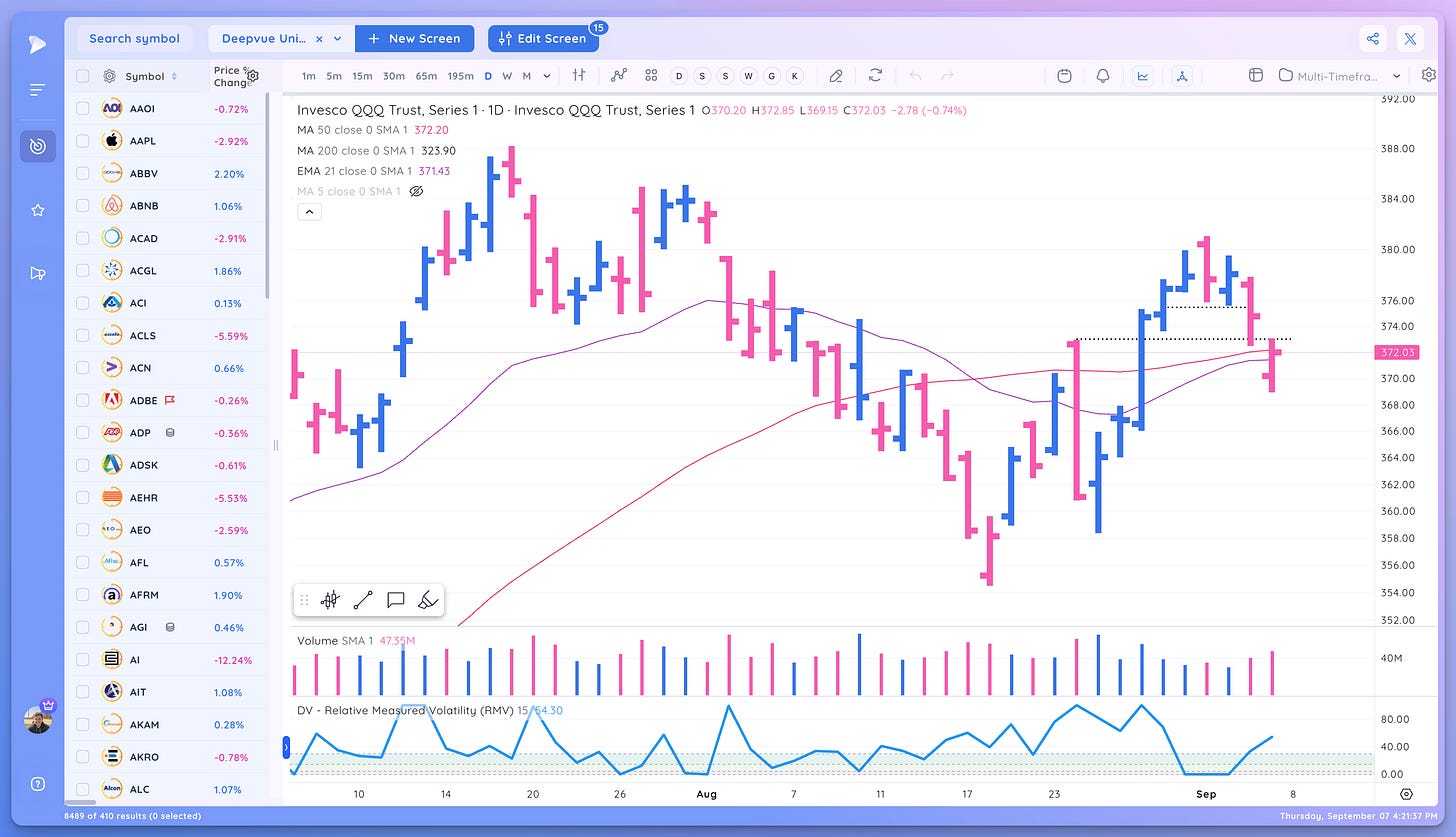Toggle visibility eye of MA 5 indicator
Viewport: 1456px width, 837px height.
(x=418, y=191)
